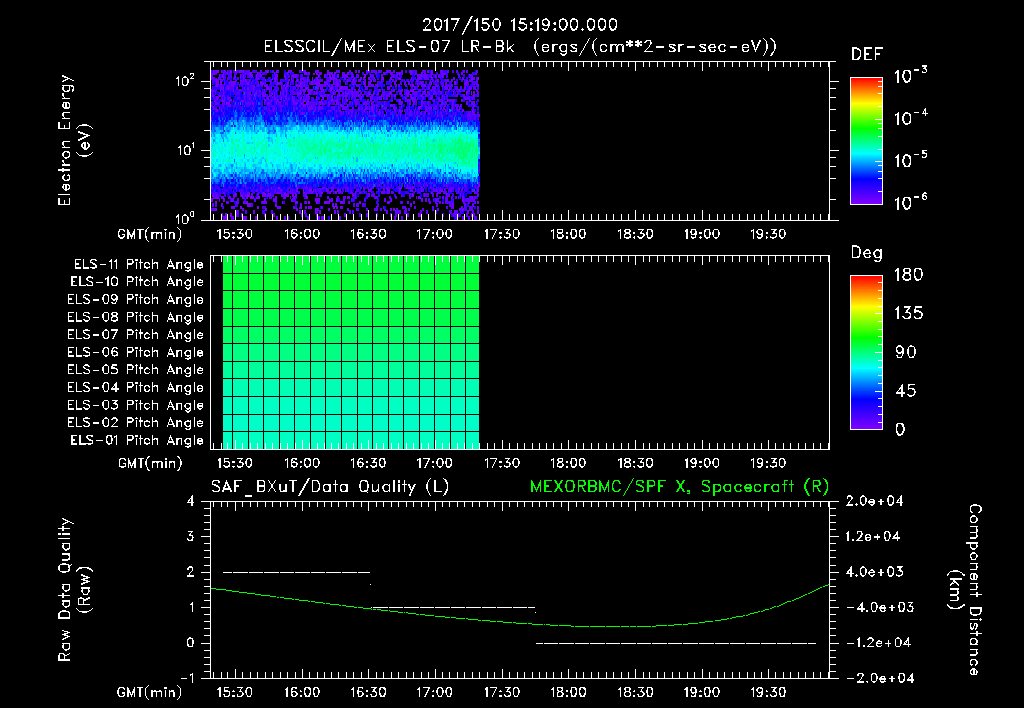Click 18:00 tick label under the spectrogram panel
Viewport: 1024px width, 708px height.
pos(568,234)
